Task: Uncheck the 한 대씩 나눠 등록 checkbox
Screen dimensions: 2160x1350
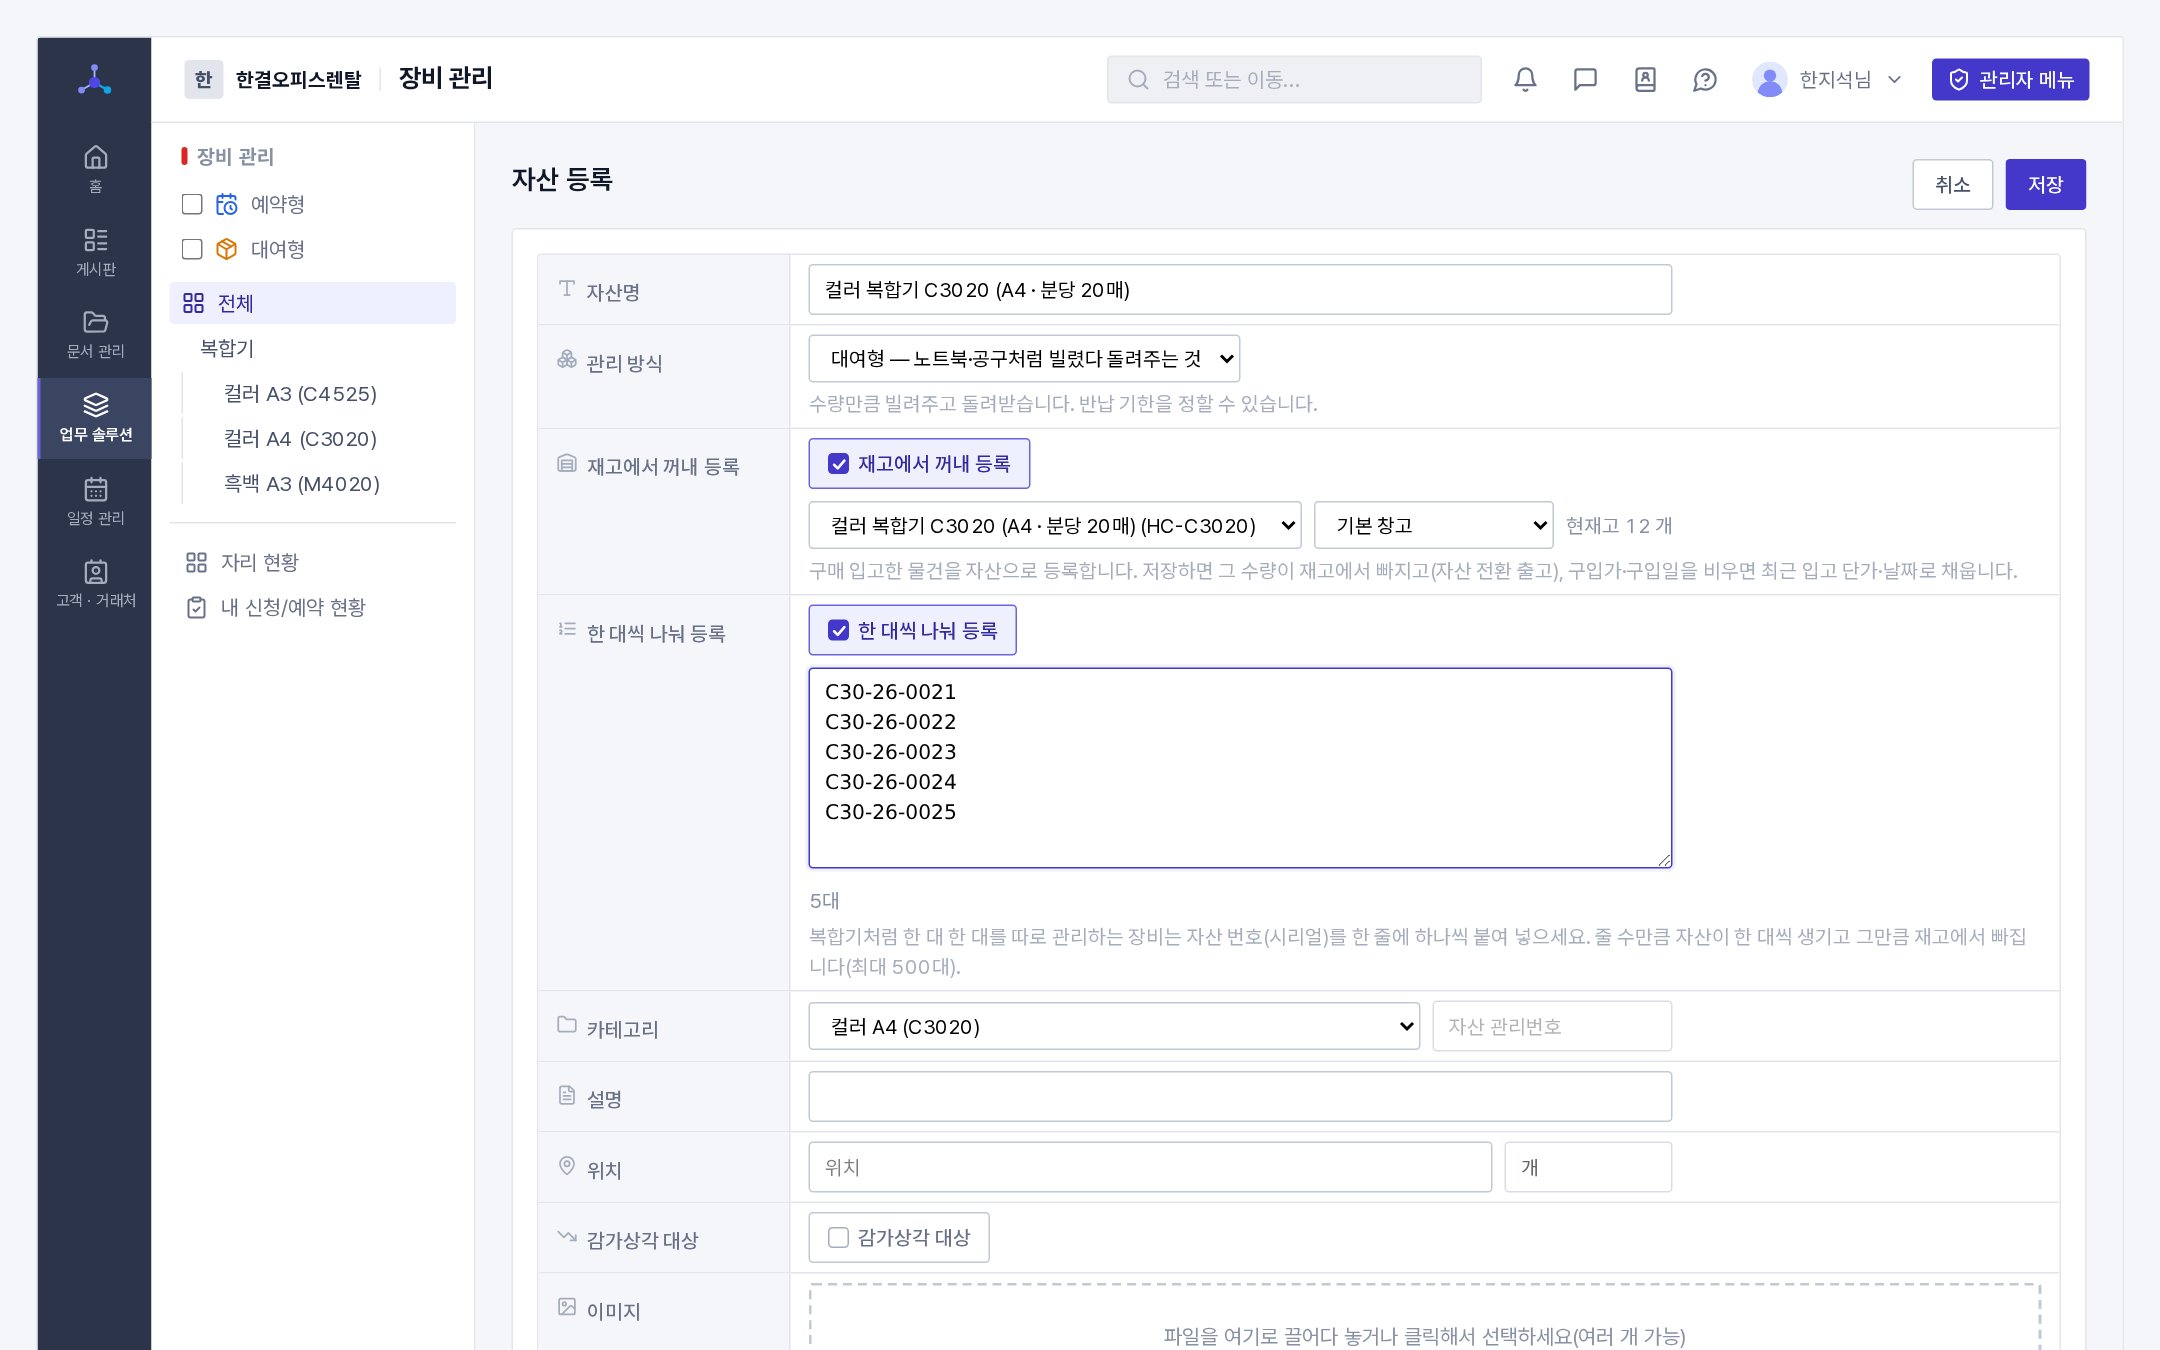Action: 838,631
